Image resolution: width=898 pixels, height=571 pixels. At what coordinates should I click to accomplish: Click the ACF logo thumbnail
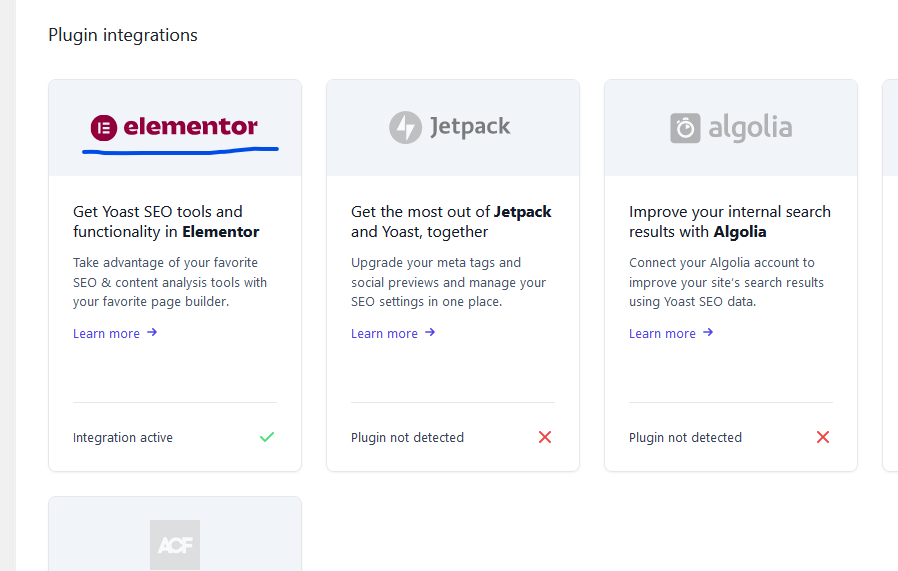(175, 545)
